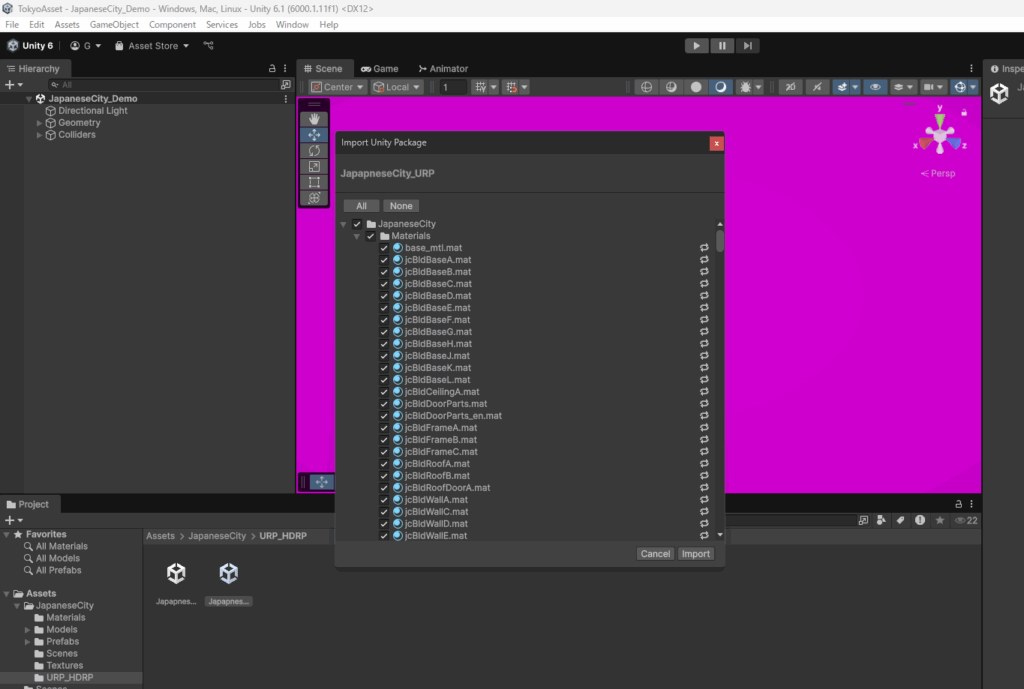The width and height of the screenshot is (1024, 689).
Task: Click the JapaneseCity breadcrumb in Project
Action: pyautogui.click(x=217, y=536)
